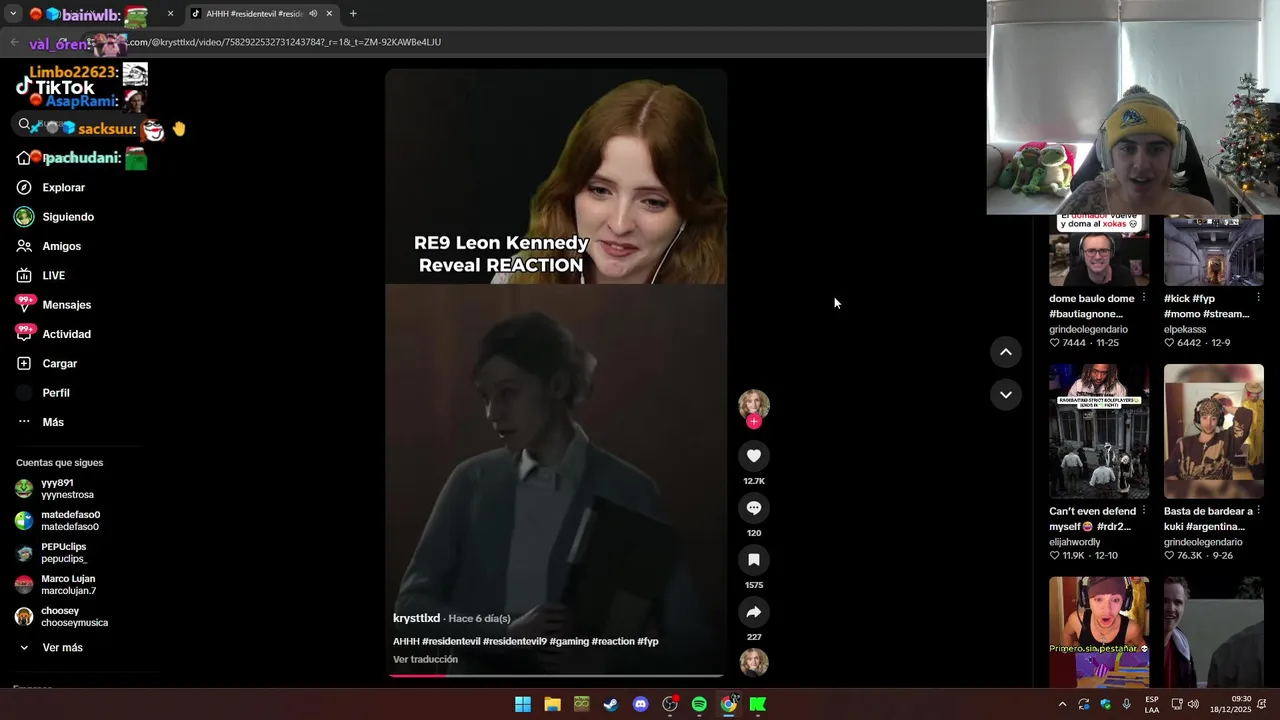Open Discord from the taskbar
The height and width of the screenshot is (720, 1280).
tap(640, 704)
